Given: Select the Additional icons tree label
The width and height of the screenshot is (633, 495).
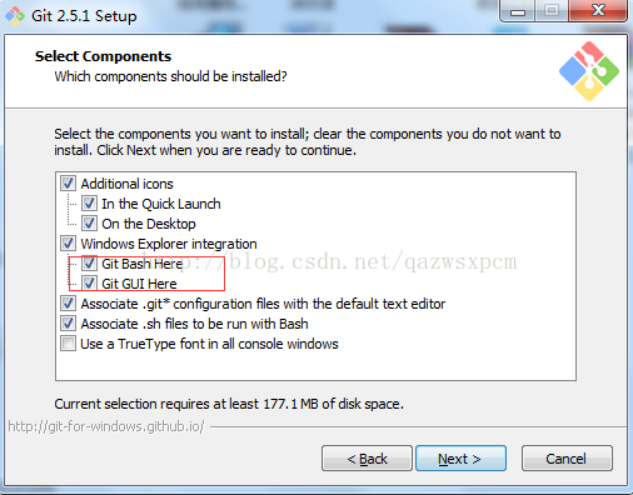Looking at the screenshot, I should point(127,184).
